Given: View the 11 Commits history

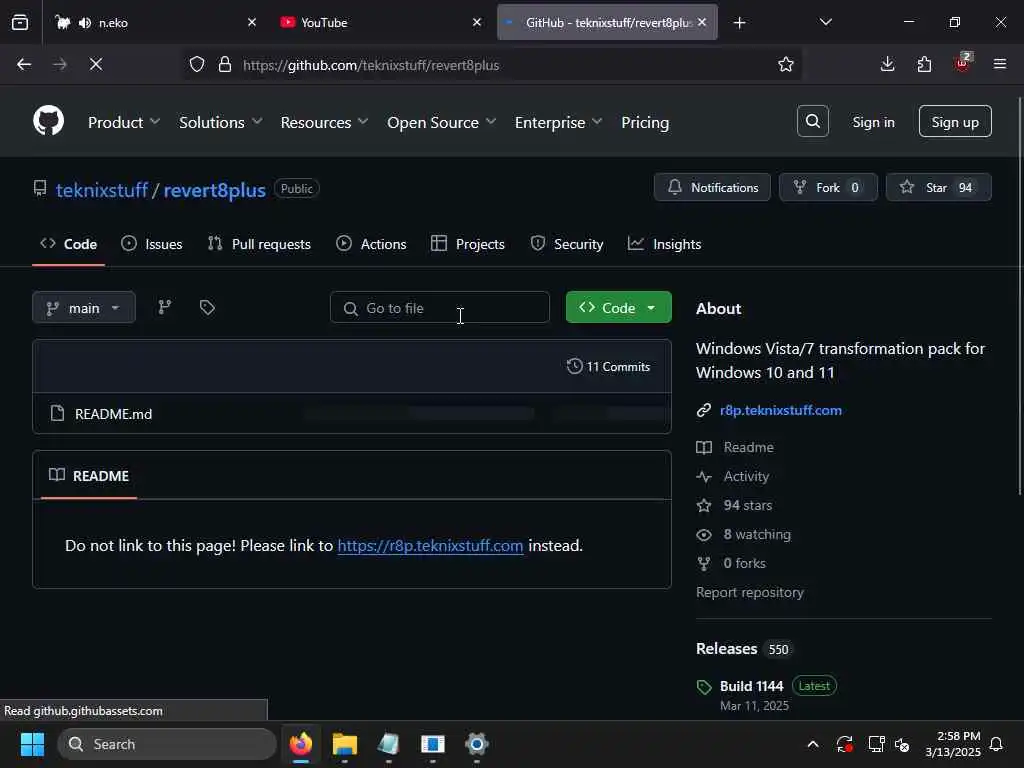Looking at the screenshot, I should pos(609,366).
